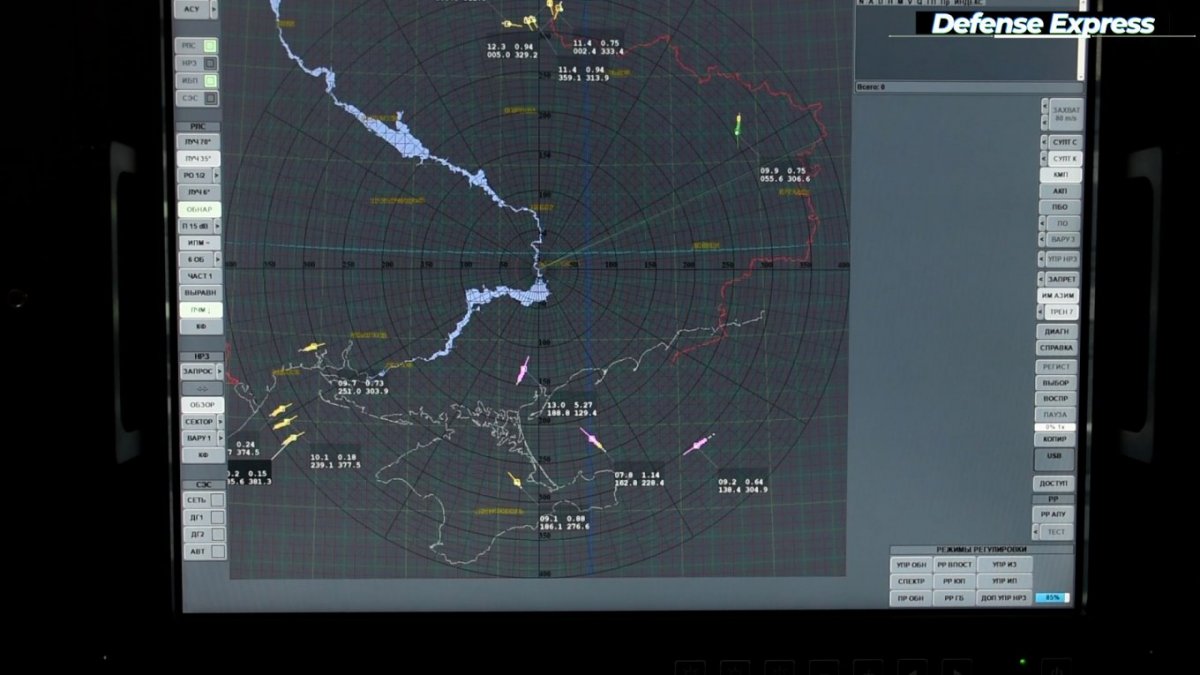Toggle the ОБНАР detection mode

(x=197, y=209)
